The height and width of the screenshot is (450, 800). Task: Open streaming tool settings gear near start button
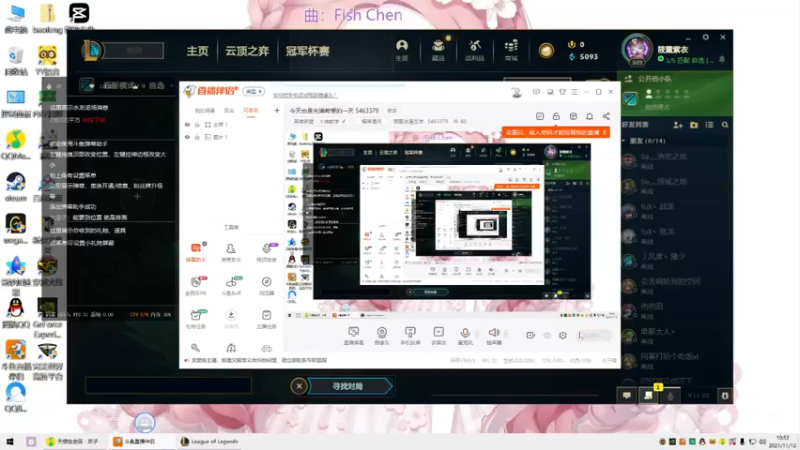(563, 335)
